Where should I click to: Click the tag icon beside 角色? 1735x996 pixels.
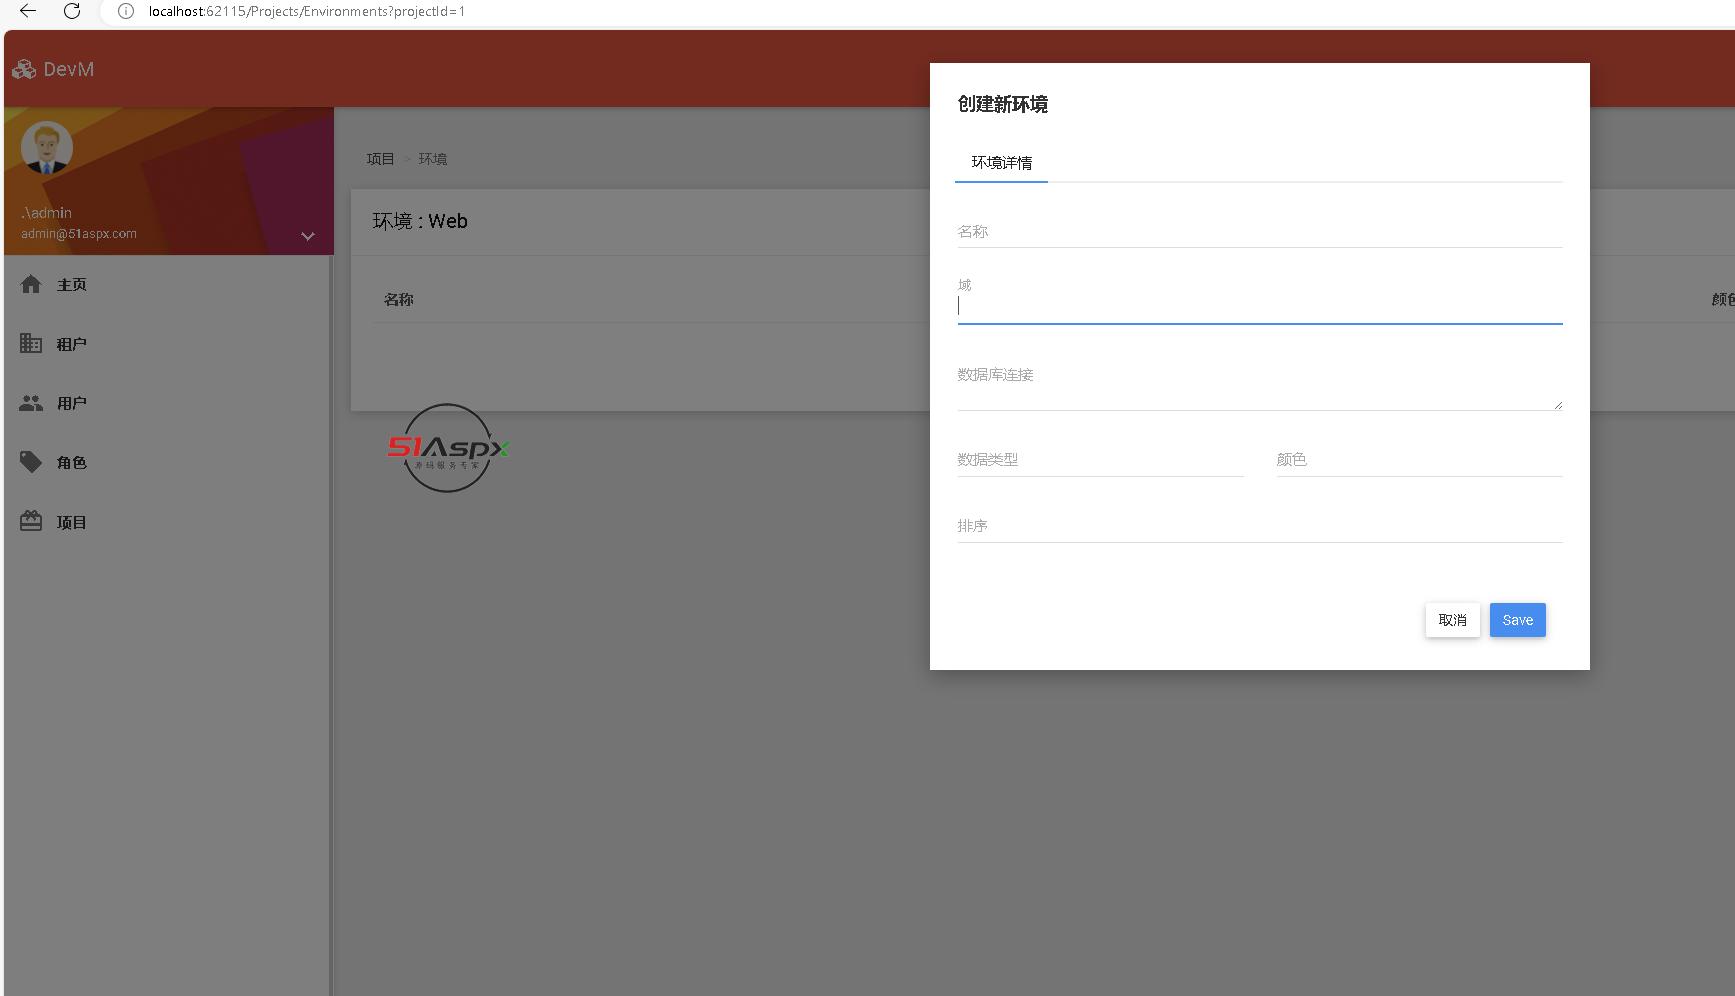coord(31,462)
